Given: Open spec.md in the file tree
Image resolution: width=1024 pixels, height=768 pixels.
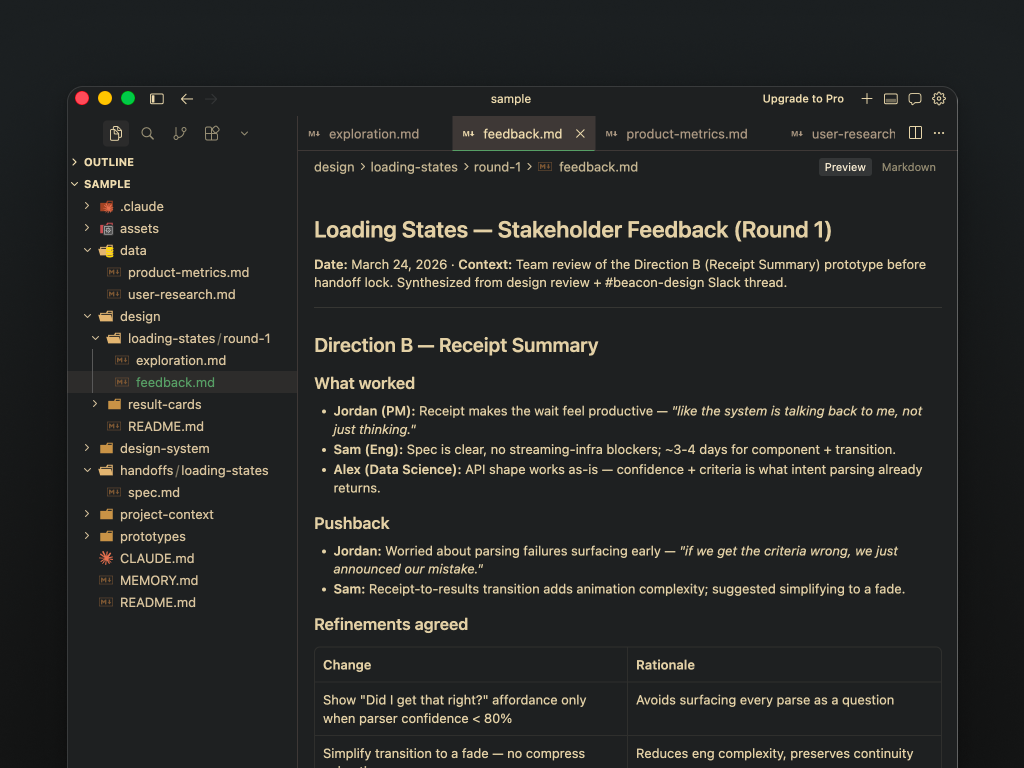Looking at the screenshot, I should tap(183, 492).
